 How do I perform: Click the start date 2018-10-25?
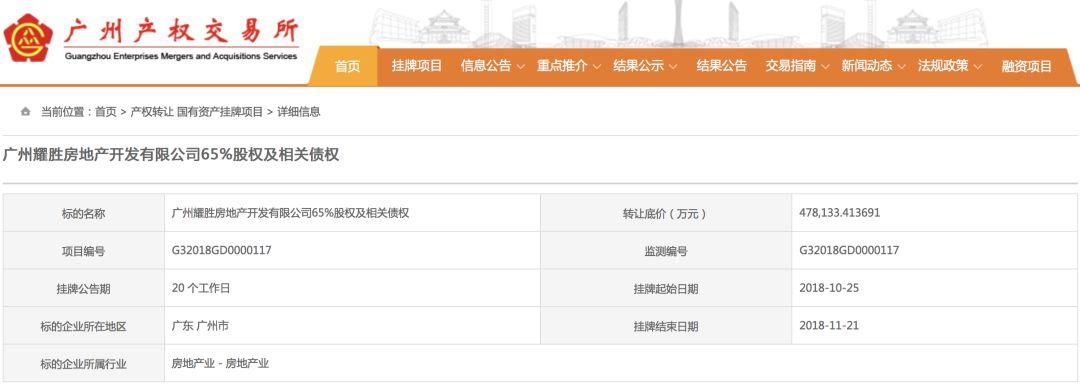tap(829, 288)
